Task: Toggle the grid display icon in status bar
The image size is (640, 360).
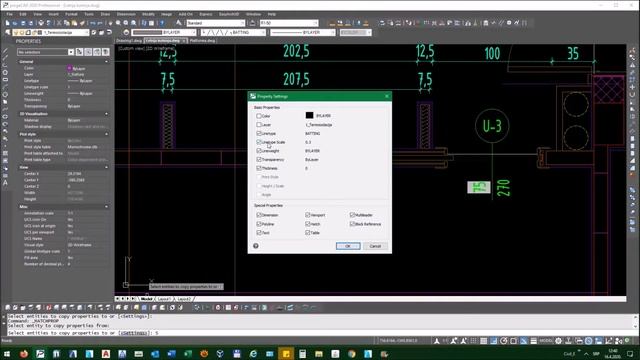Action: (x=484, y=341)
